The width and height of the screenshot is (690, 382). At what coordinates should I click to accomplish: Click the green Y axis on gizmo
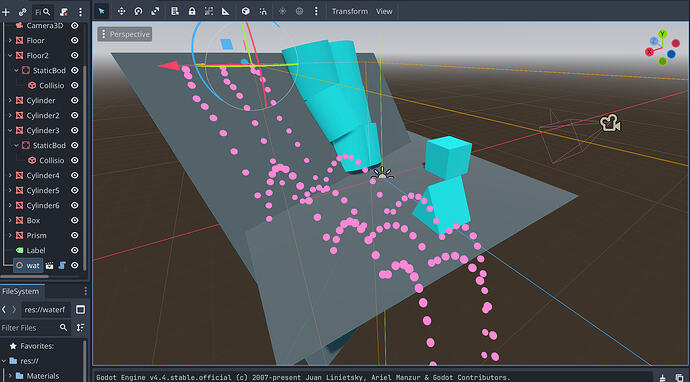click(662, 34)
